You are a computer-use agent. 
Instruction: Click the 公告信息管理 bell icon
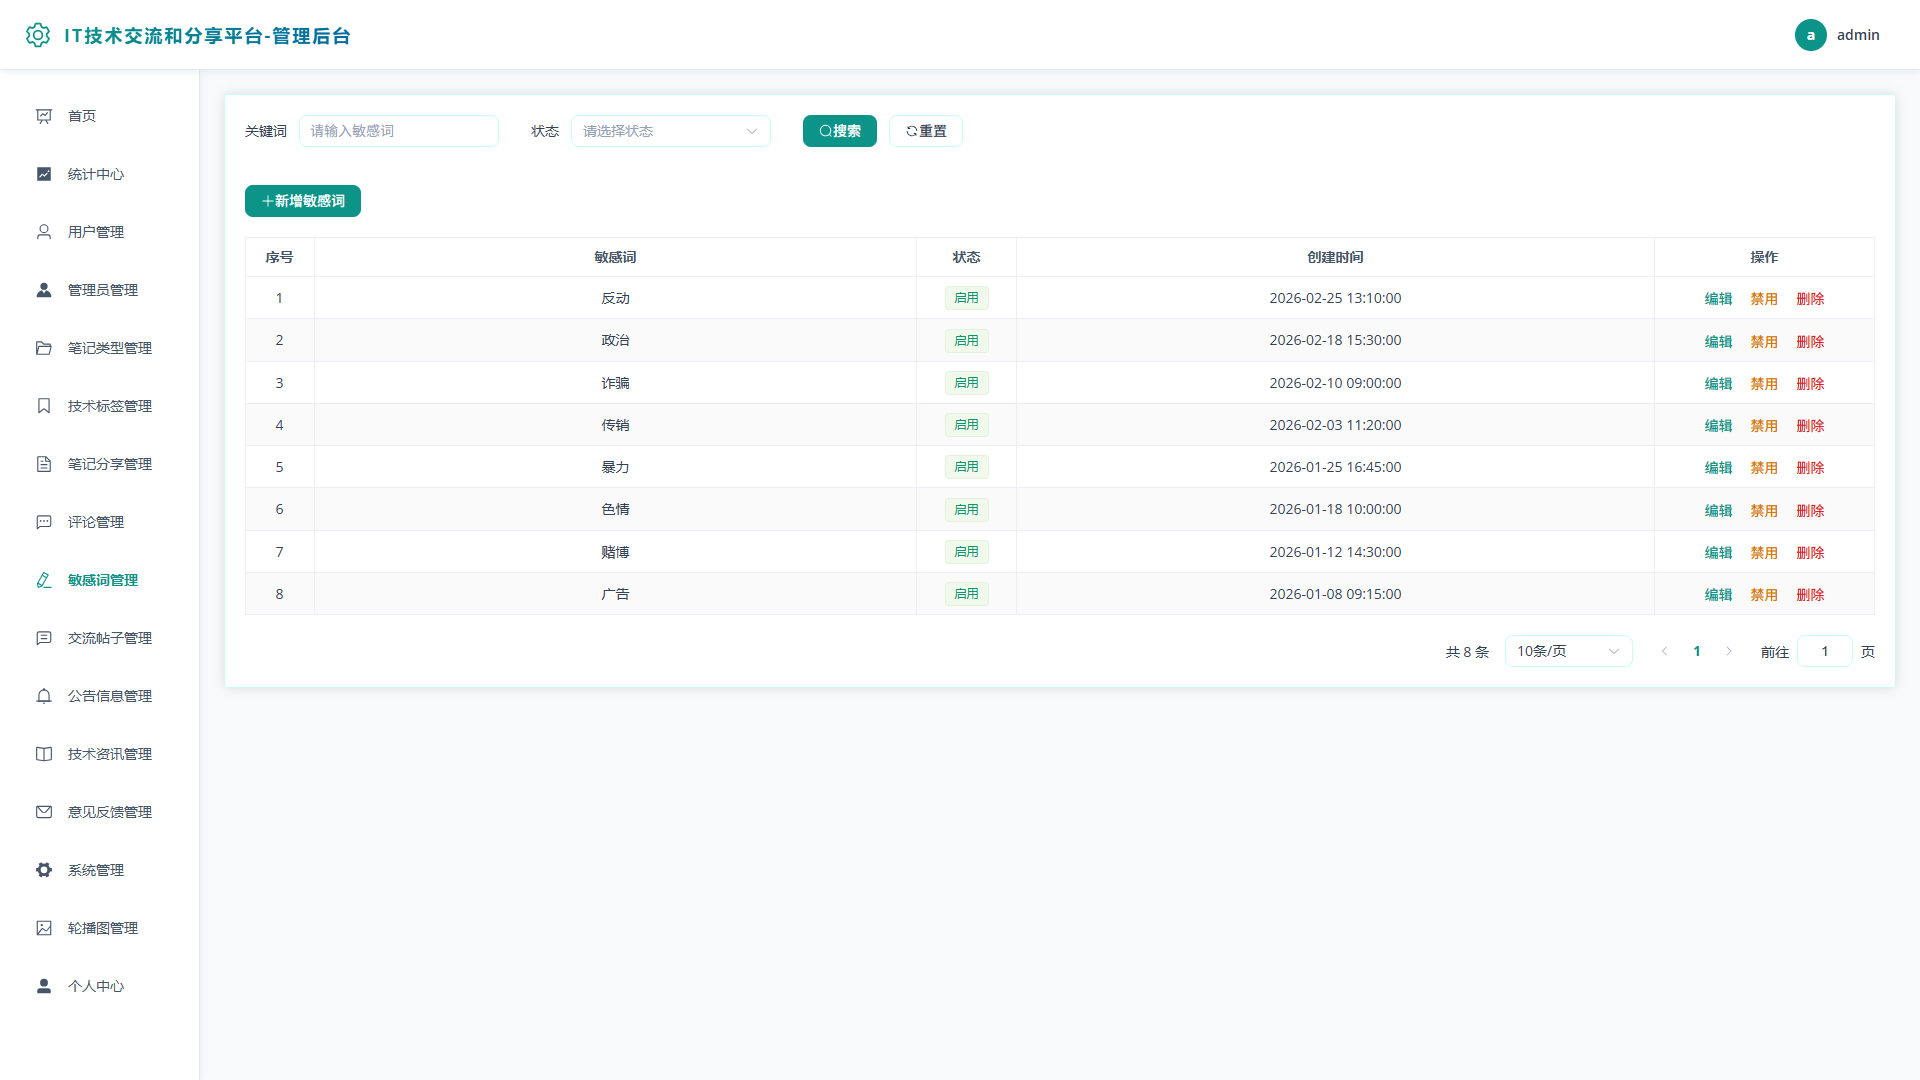(x=44, y=696)
